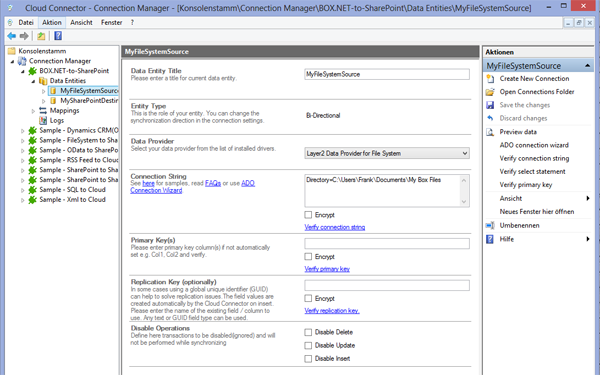This screenshot has width=600, height=375.
Task: Click the BOX.NET-to-SharePoint connection icon
Action: [33, 71]
